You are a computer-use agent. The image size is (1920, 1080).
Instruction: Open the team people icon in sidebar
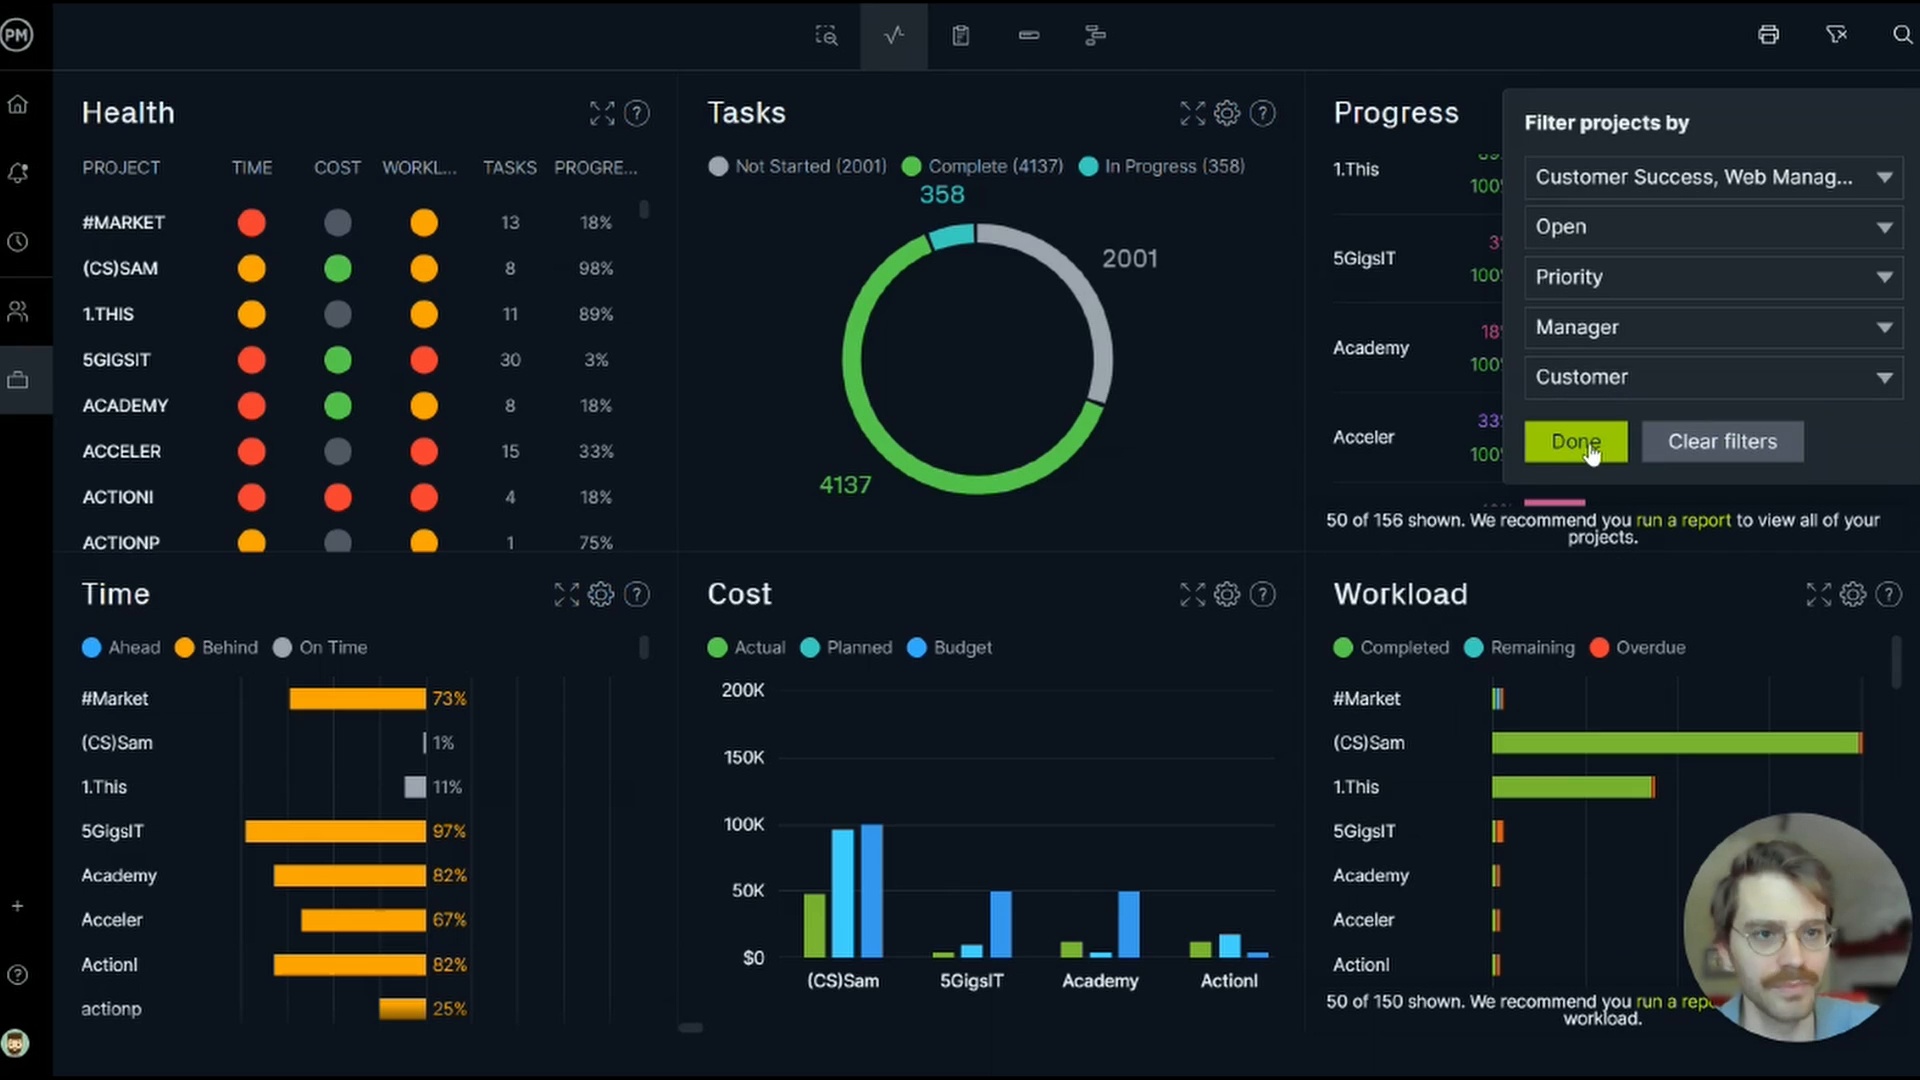click(x=18, y=311)
